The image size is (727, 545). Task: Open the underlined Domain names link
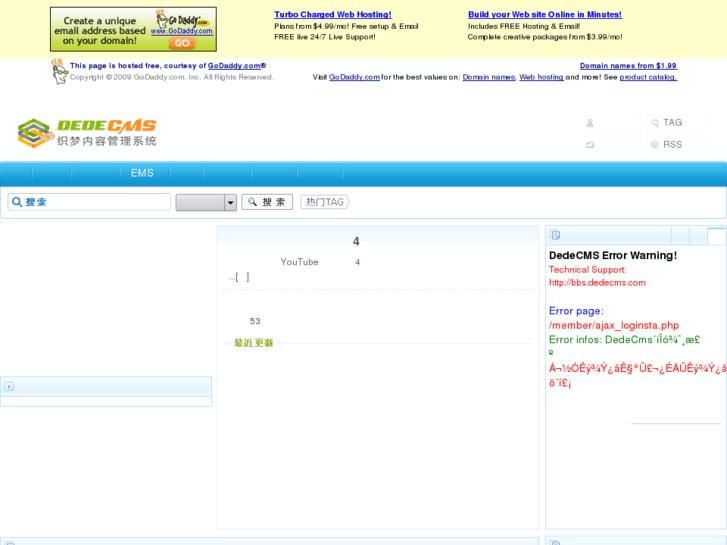(489, 77)
